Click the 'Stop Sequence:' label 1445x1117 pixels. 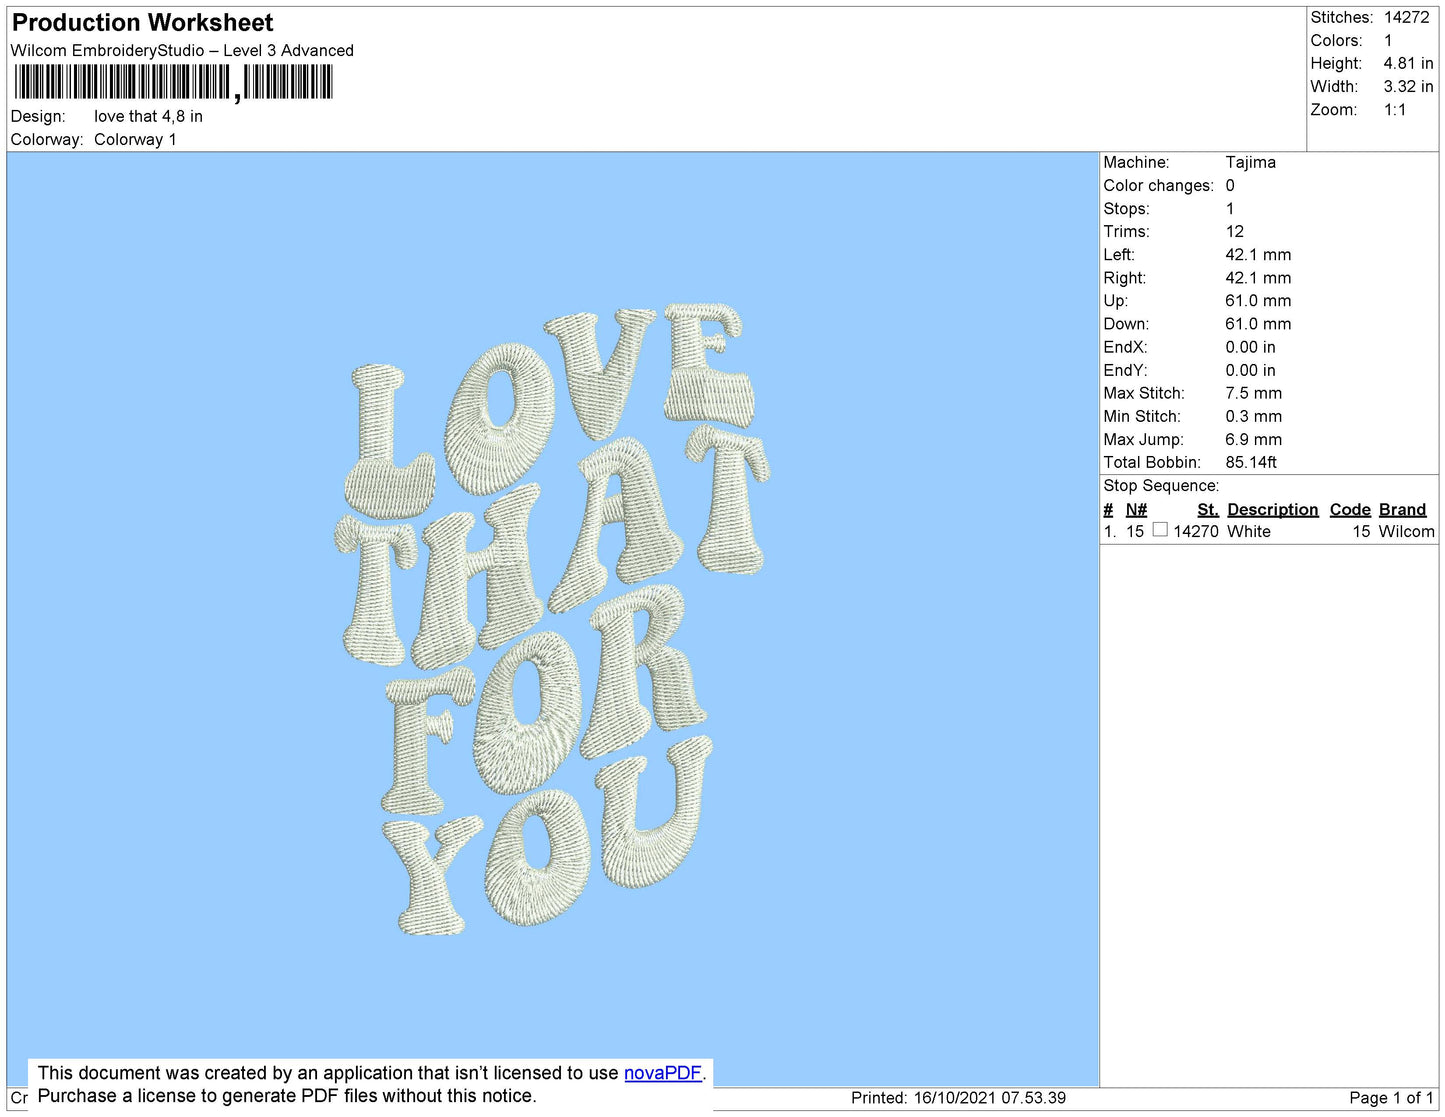1161,485
